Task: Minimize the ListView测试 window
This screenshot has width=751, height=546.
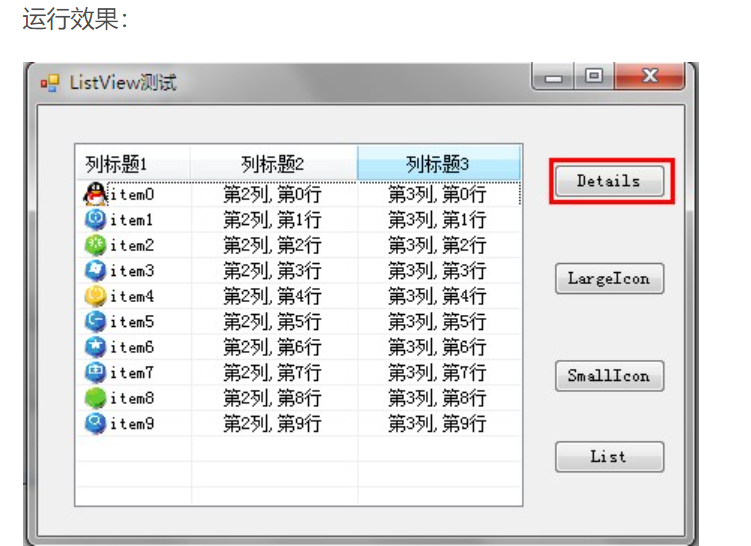Action: [x=553, y=76]
